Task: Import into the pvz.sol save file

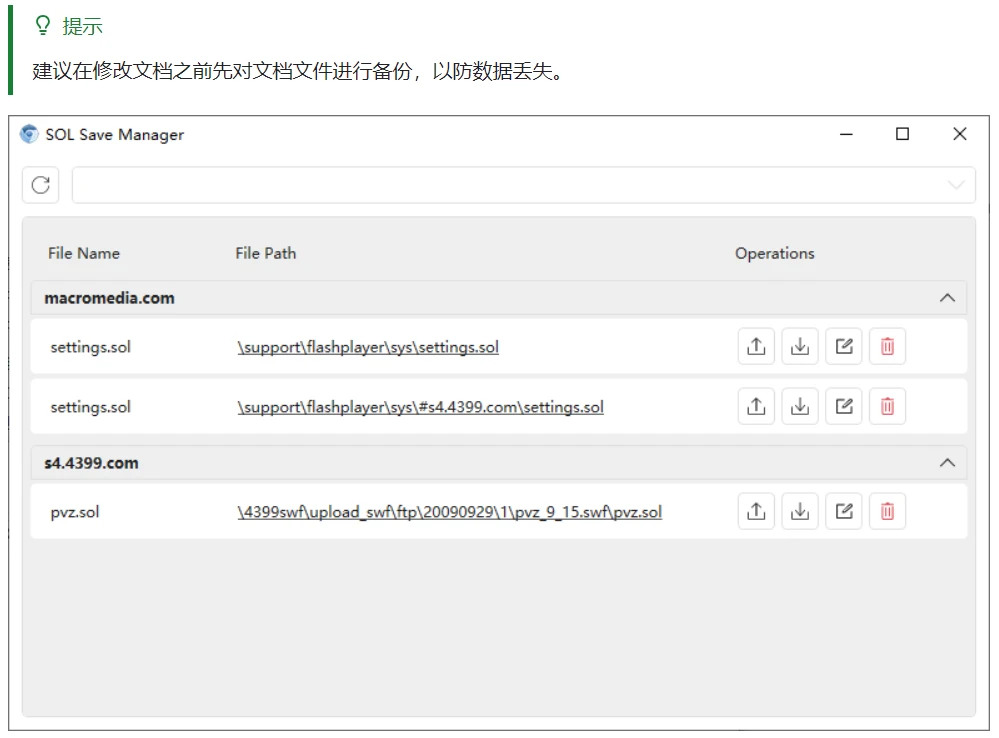Action: 800,512
